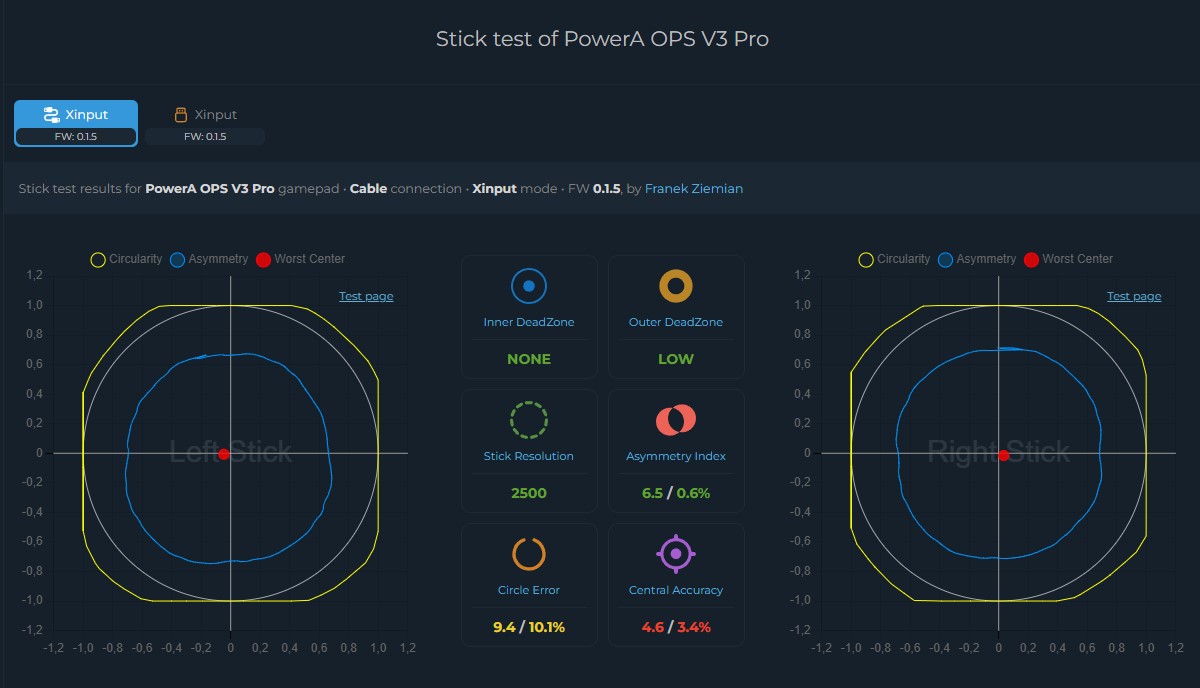Viewport: 1200px width, 688px height.
Task: Click the NONE inner deadzone value
Action: point(529,359)
